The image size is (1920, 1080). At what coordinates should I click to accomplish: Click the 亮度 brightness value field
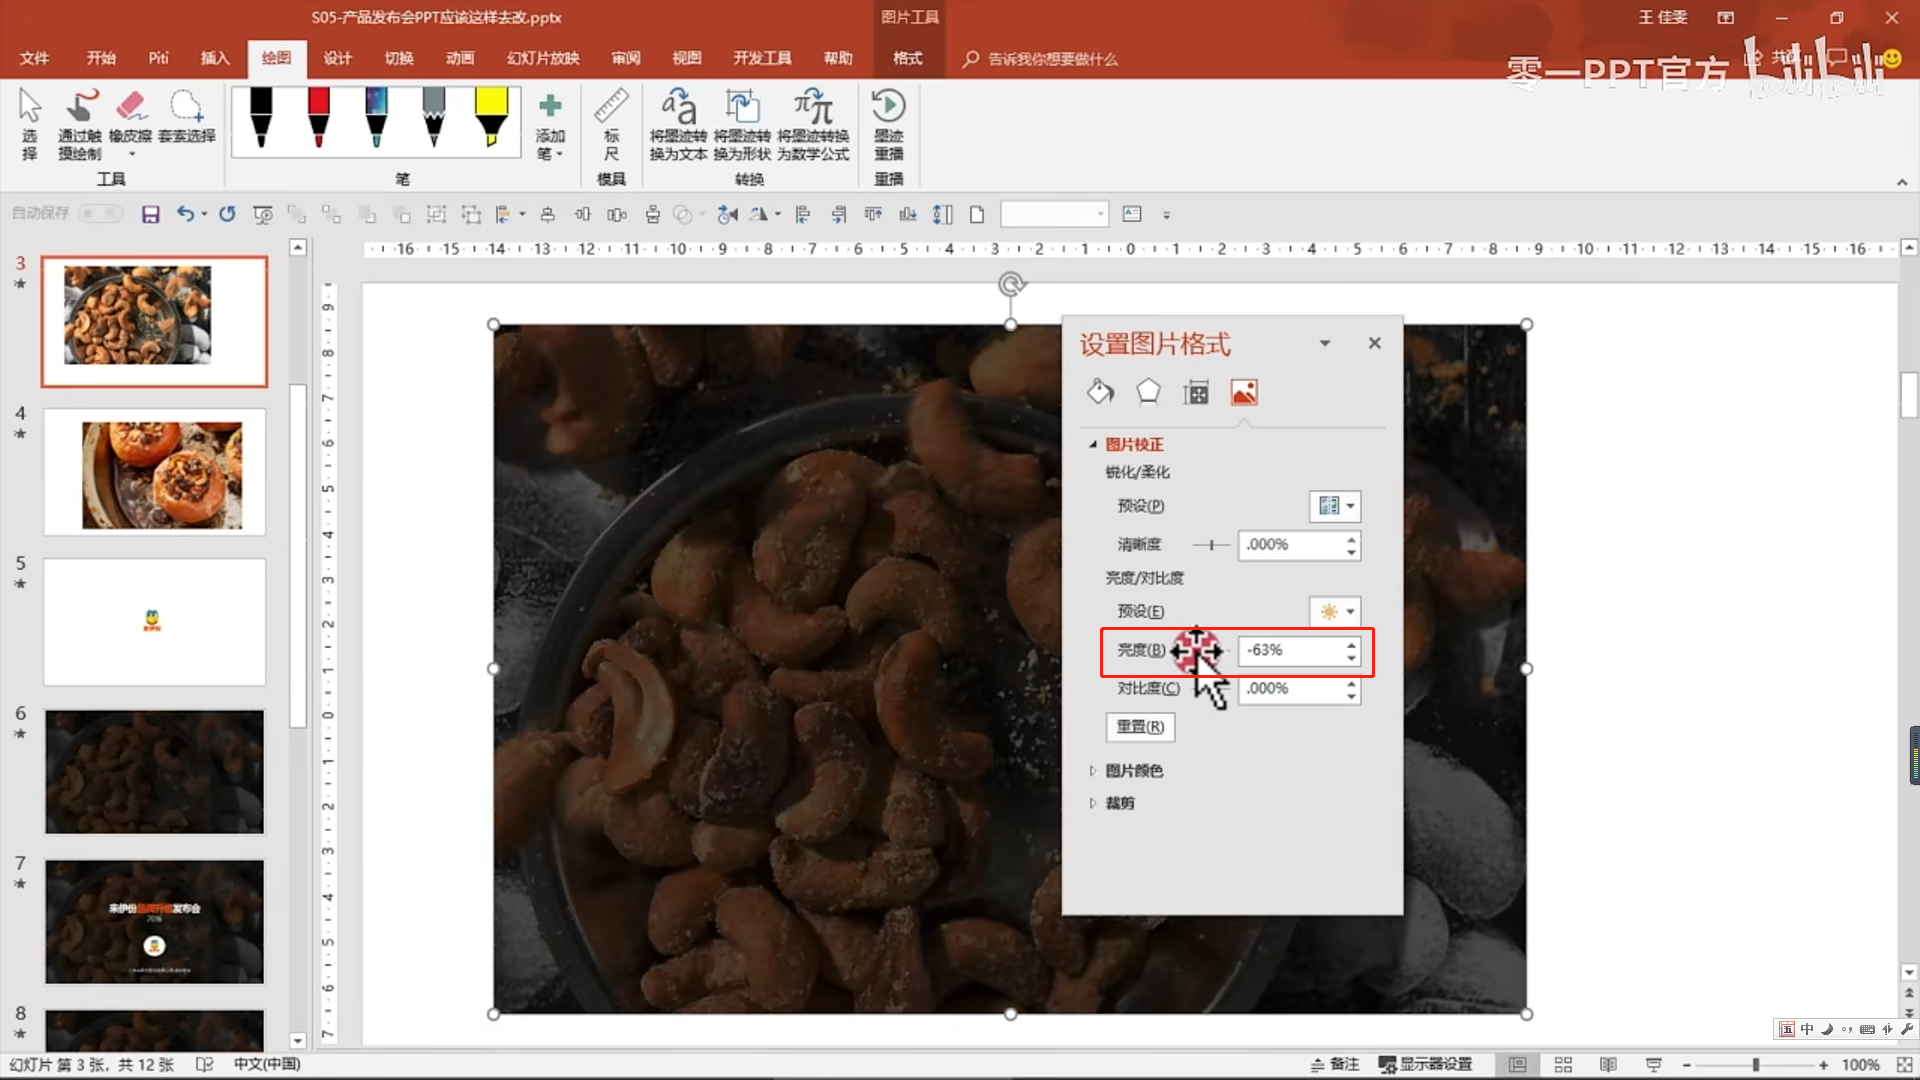pyautogui.click(x=1291, y=651)
